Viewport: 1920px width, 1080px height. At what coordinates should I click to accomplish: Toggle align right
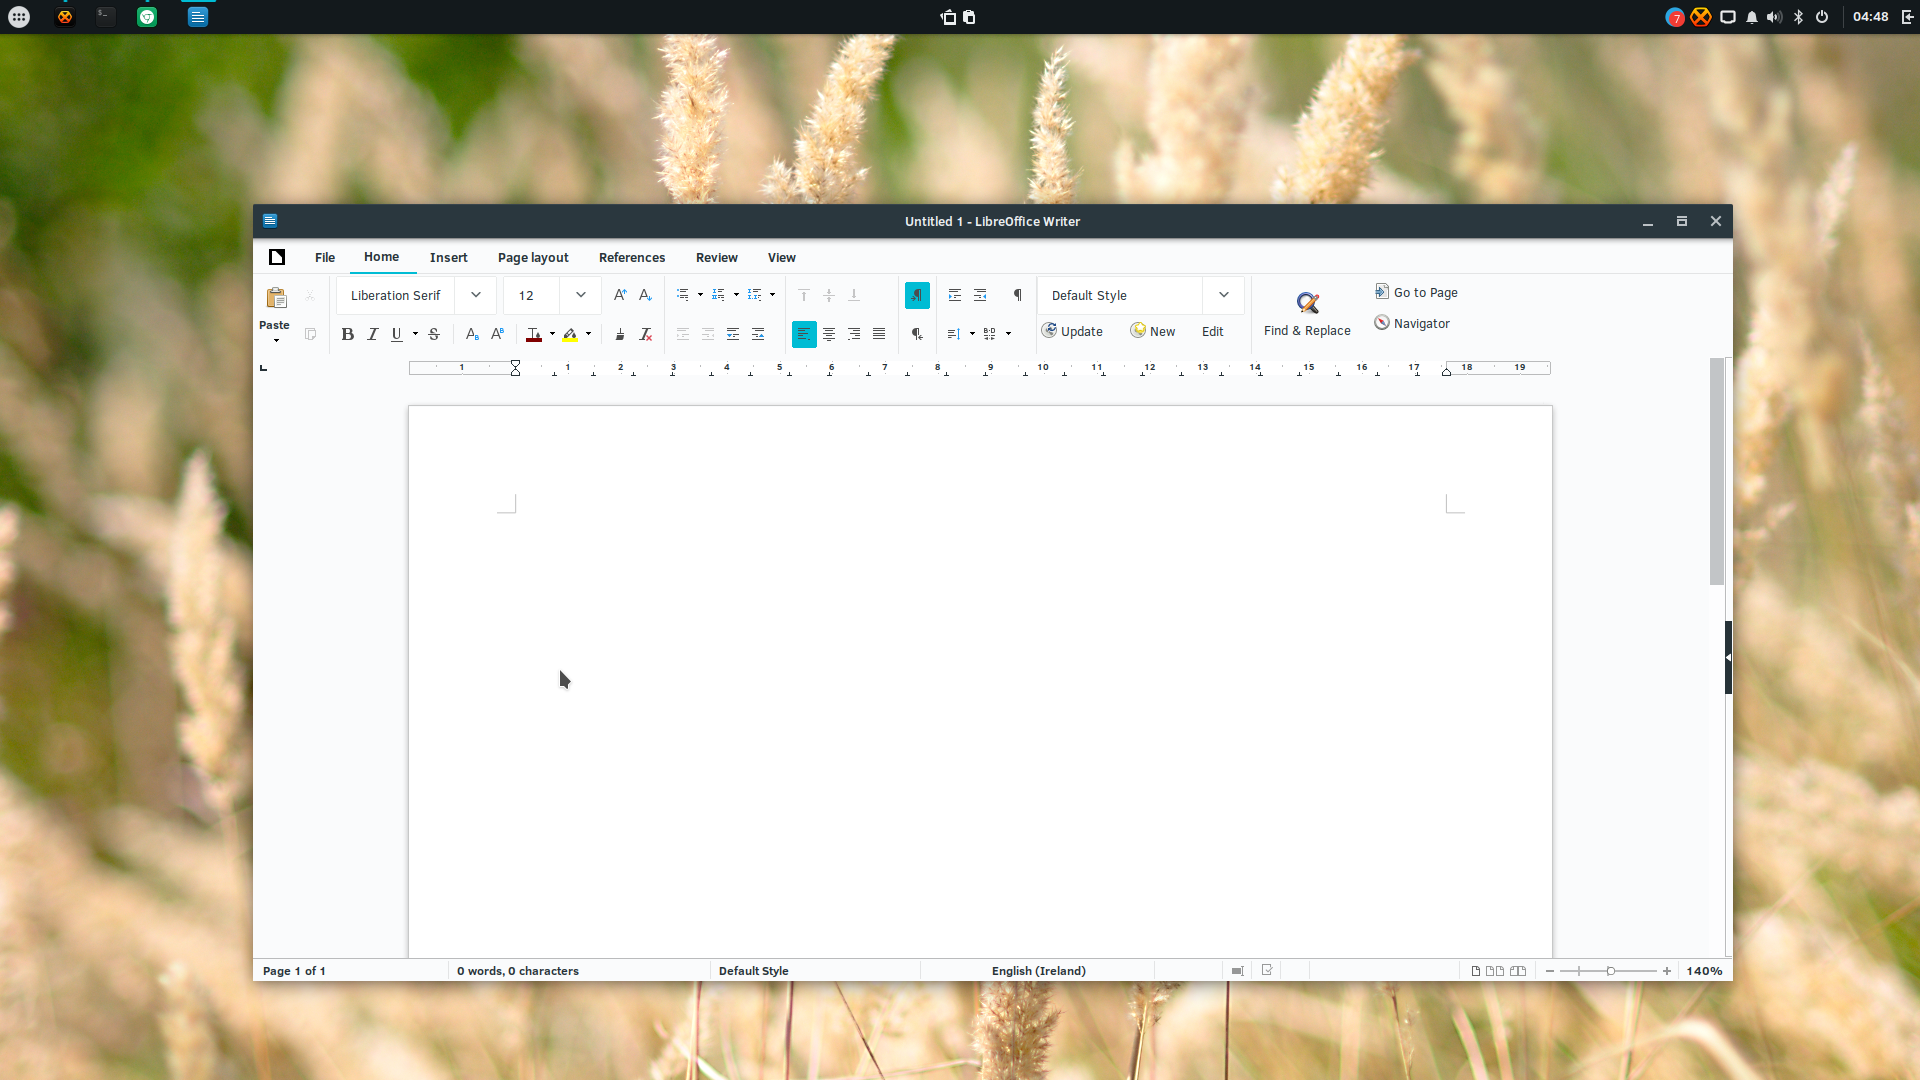[x=854, y=334]
